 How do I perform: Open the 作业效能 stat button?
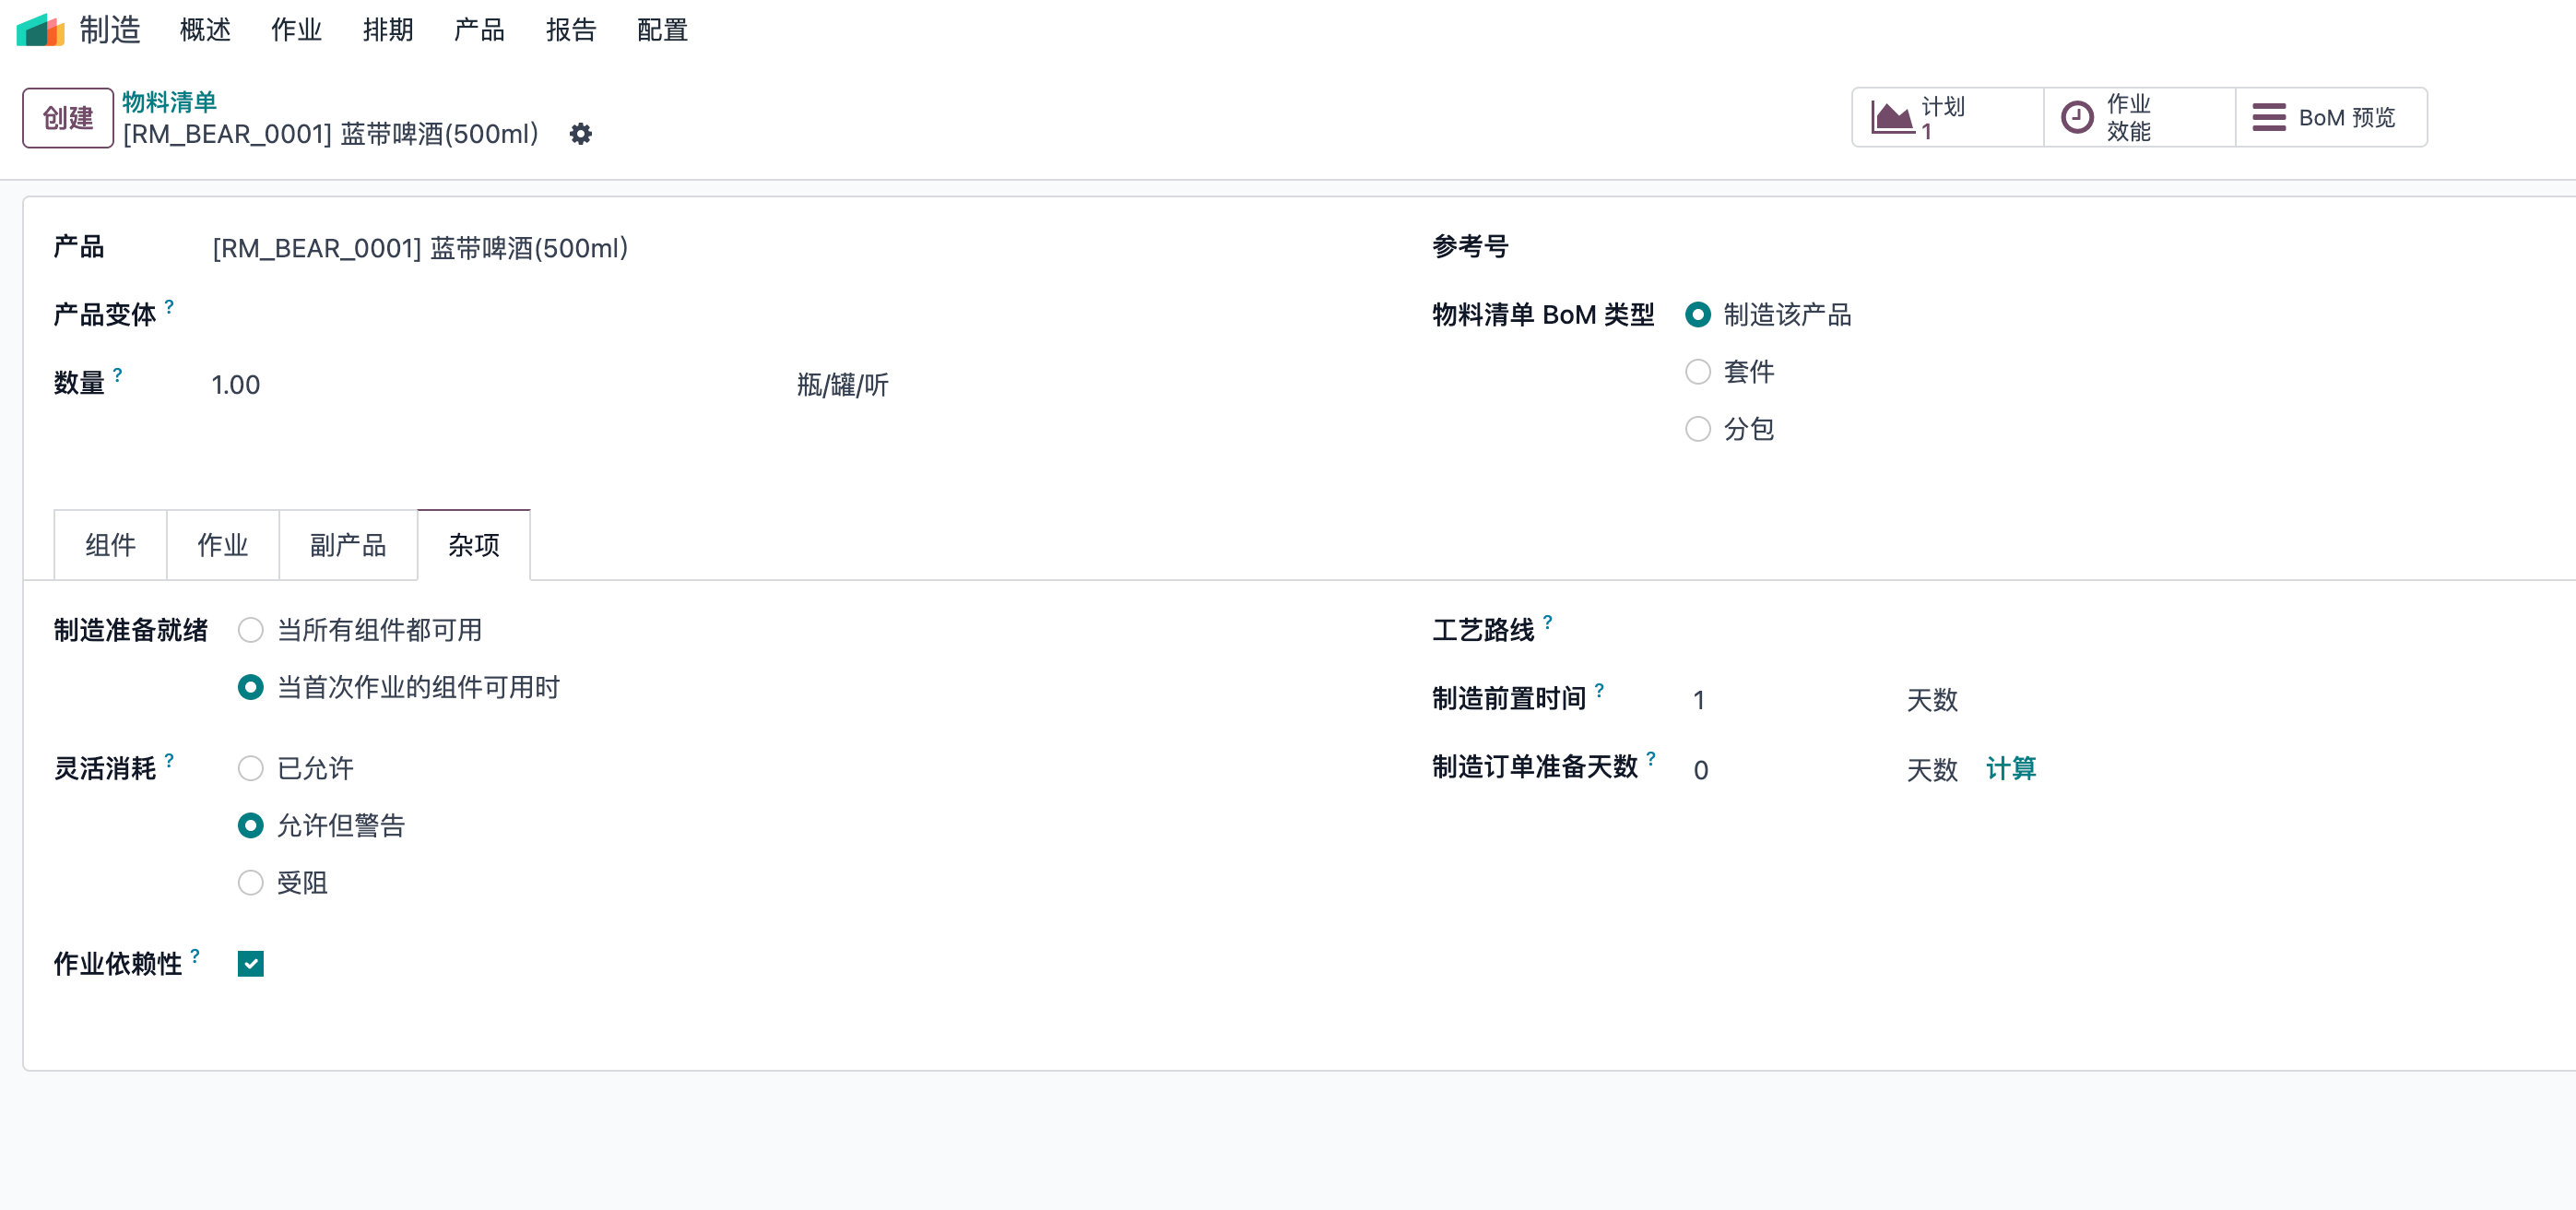(2139, 117)
